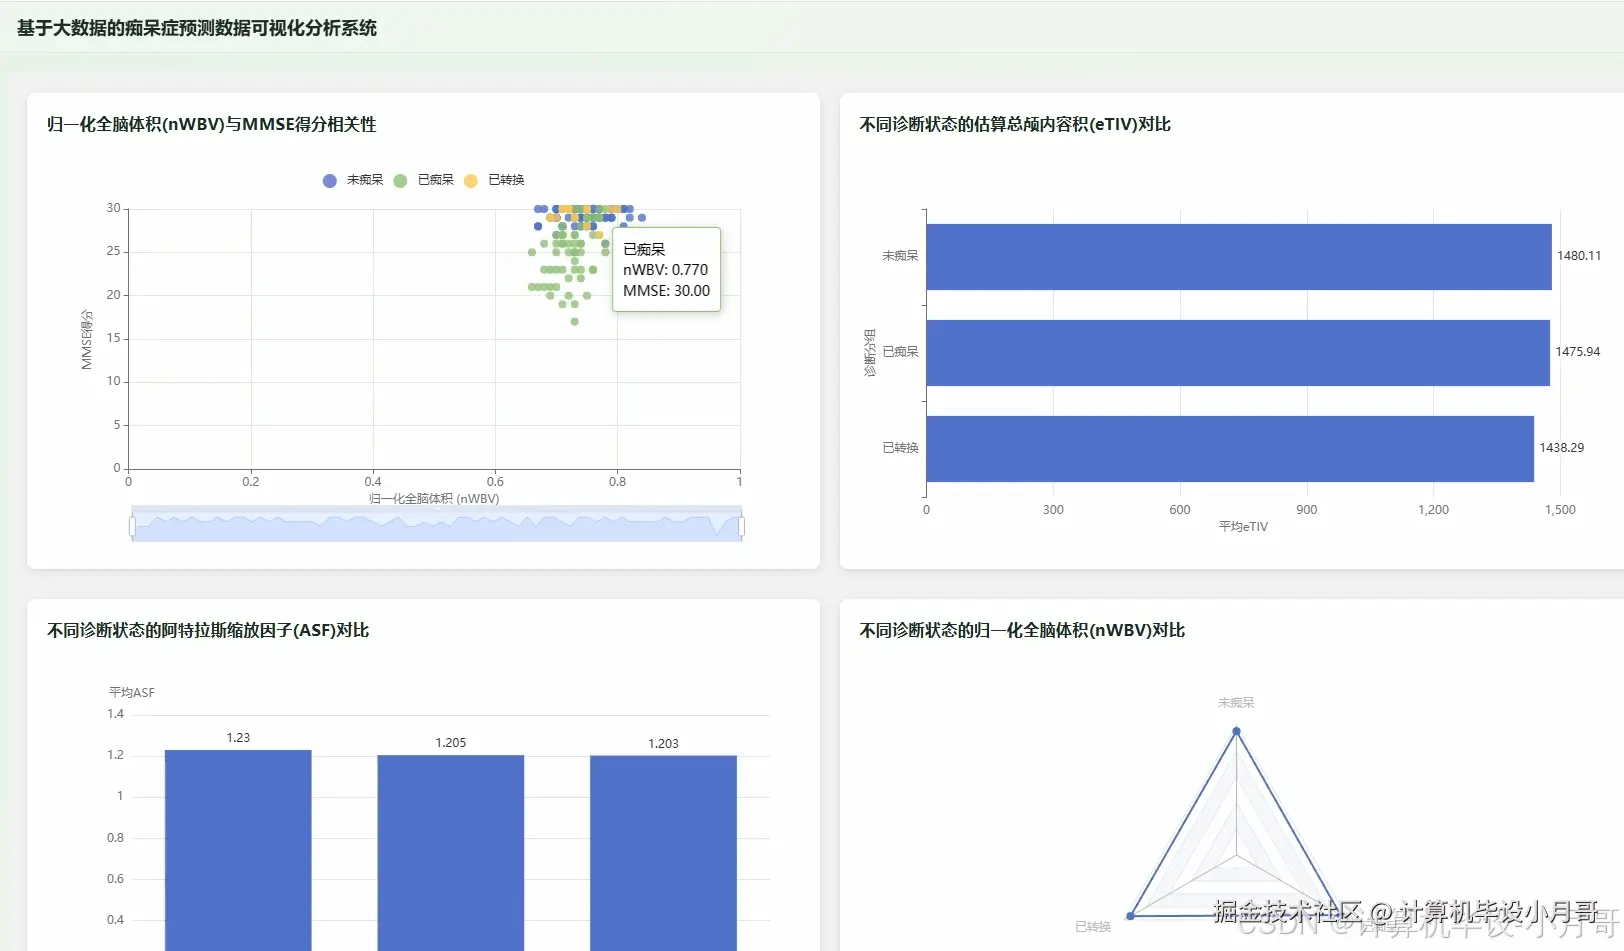The height and width of the screenshot is (951, 1624).
Task: Click the ASF column labeled 1.205
Action: 451,853
